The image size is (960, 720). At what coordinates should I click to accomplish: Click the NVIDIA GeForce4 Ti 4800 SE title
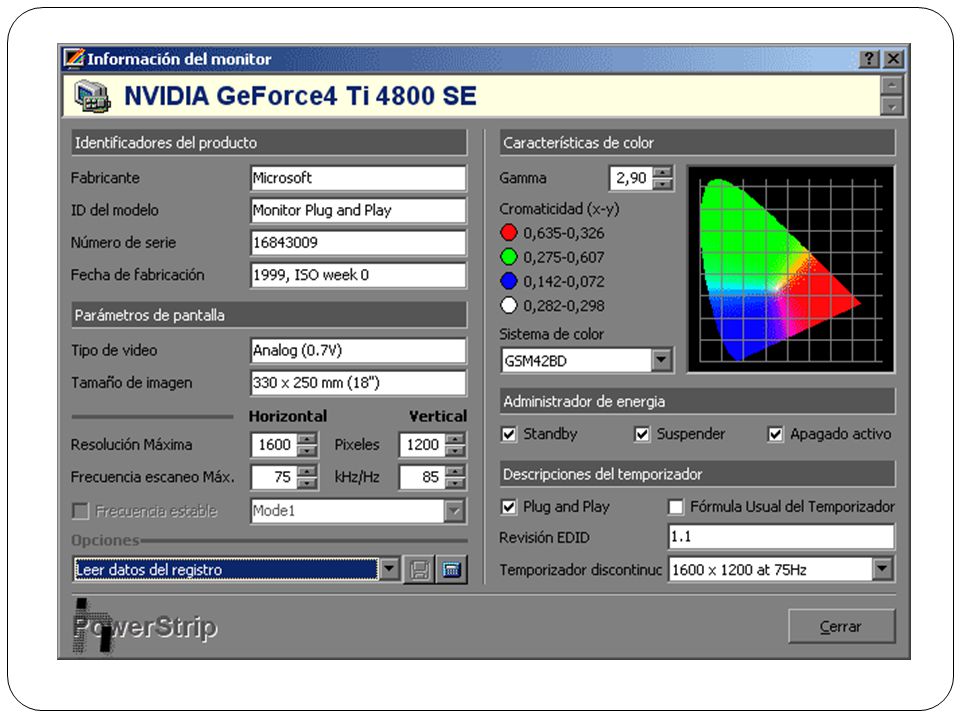click(300, 96)
